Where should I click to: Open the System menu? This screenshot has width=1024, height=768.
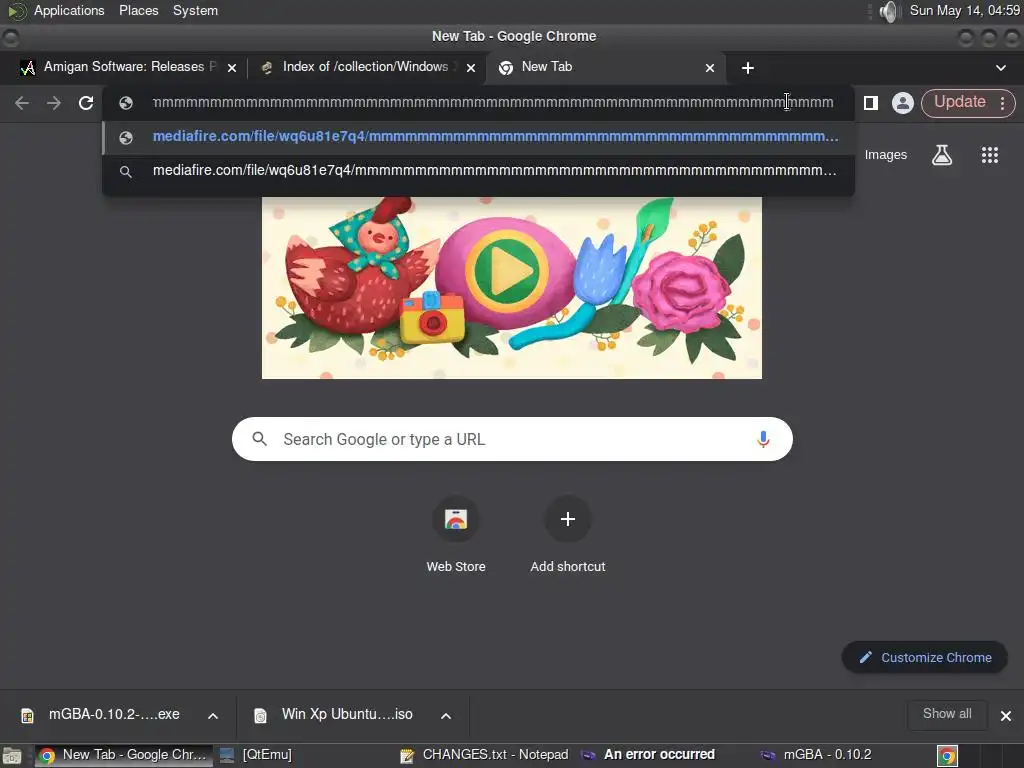pyautogui.click(x=195, y=10)
